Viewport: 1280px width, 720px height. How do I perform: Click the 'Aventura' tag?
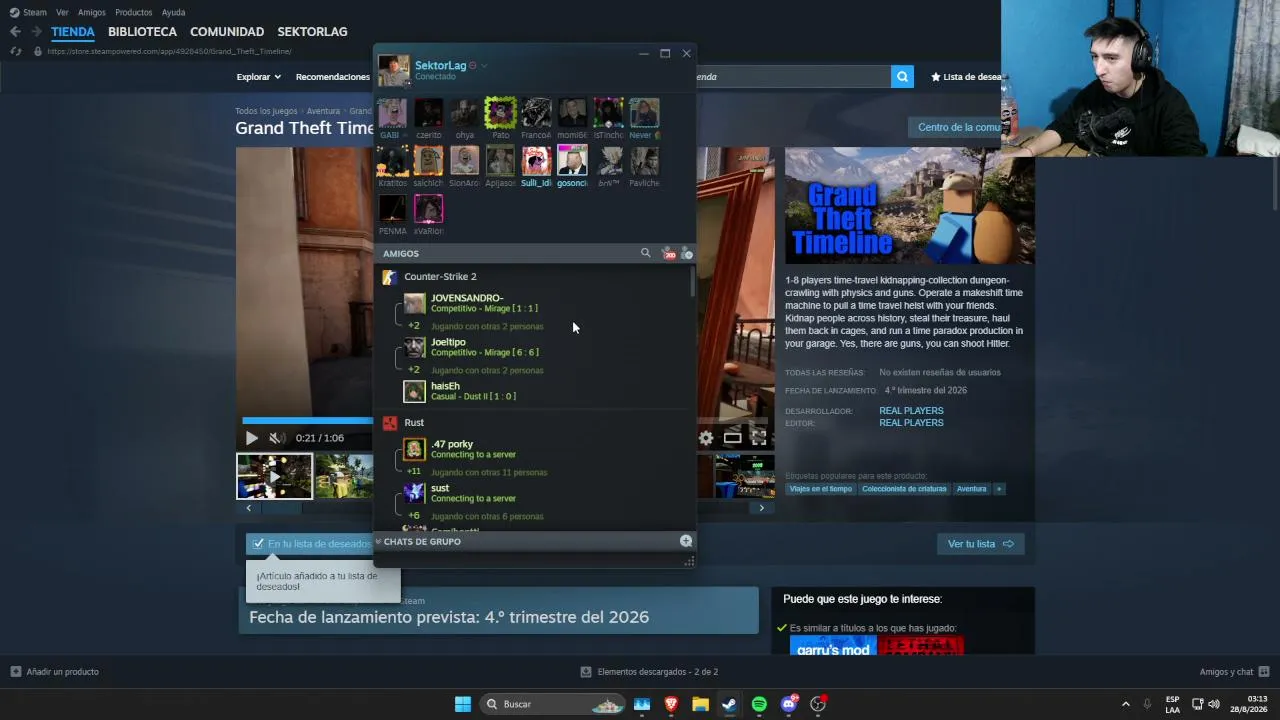[x=971, y=489]
